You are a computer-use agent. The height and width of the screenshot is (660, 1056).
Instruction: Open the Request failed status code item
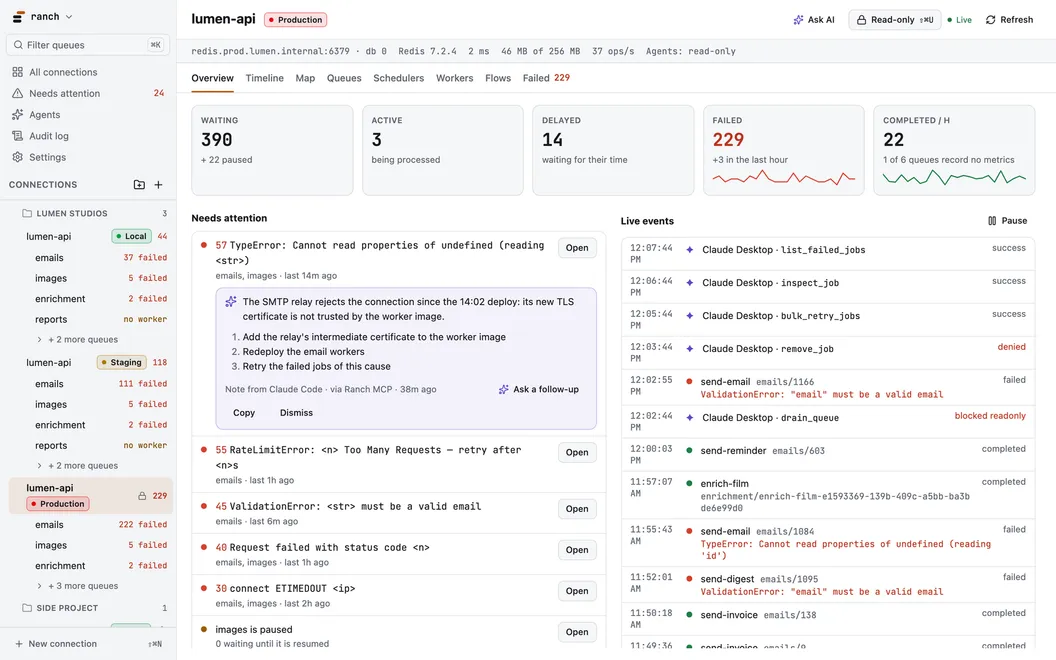[x=576, y=550]
